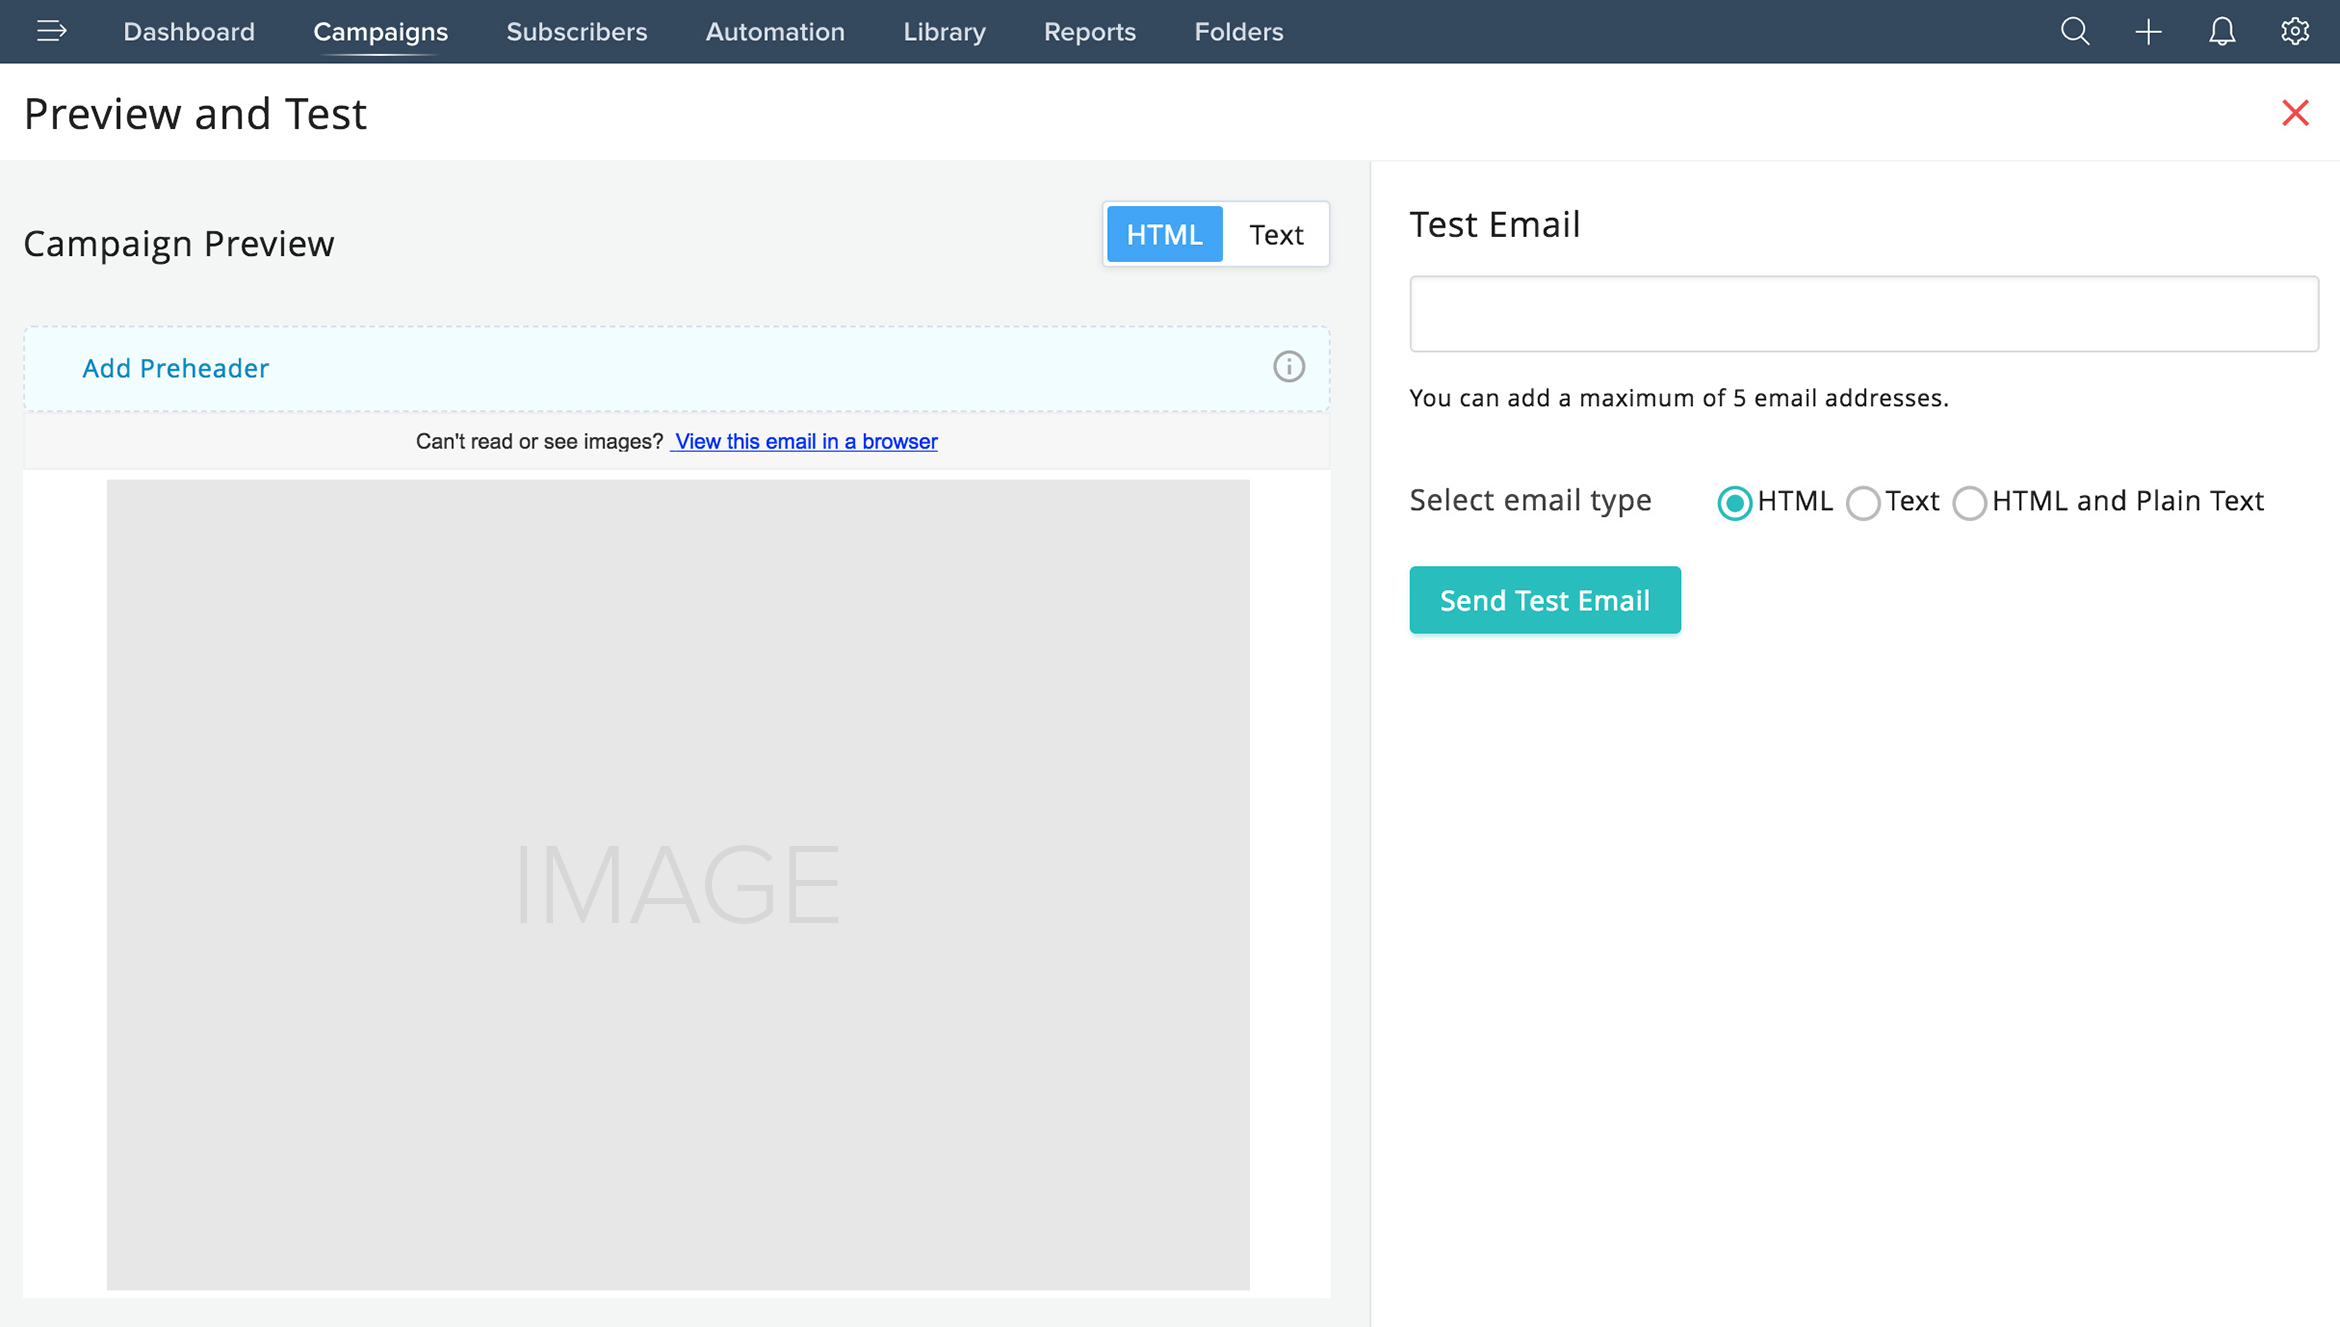Click the plus create-new icon
The image size is (2340, 1327).
point(2148,31)
